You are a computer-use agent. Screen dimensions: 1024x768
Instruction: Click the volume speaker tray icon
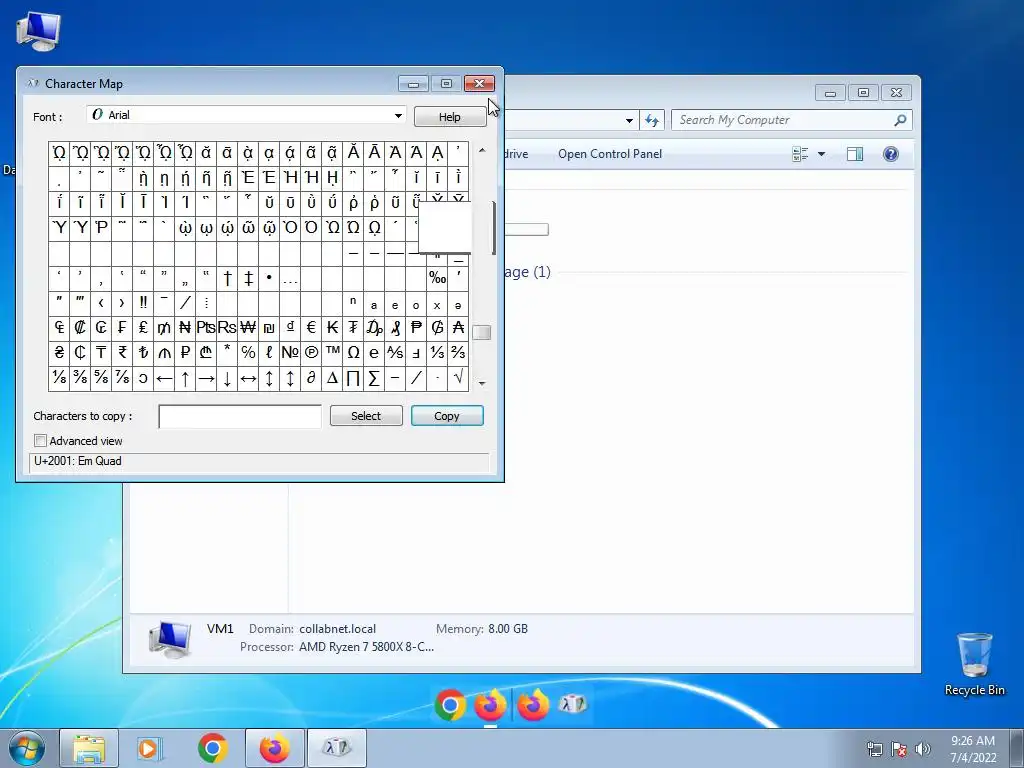tap(922, 749)
